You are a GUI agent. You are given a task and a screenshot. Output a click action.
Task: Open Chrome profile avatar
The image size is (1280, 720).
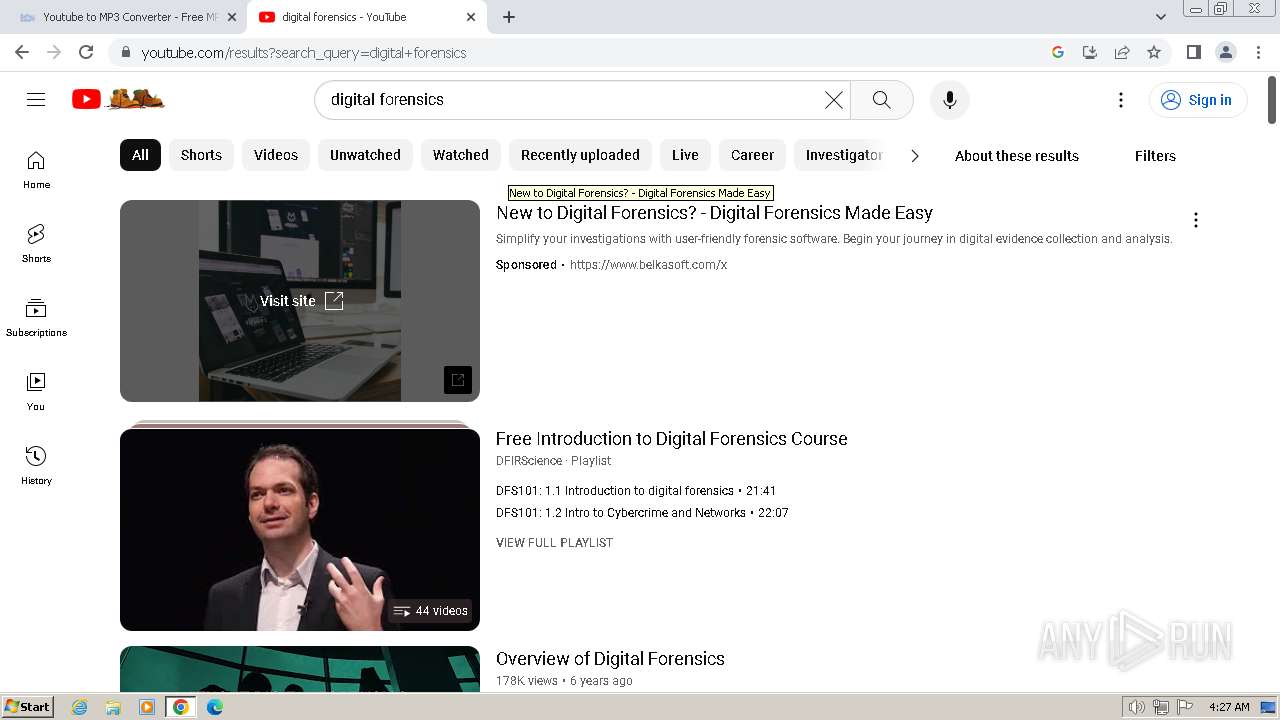pos(1225,52)
